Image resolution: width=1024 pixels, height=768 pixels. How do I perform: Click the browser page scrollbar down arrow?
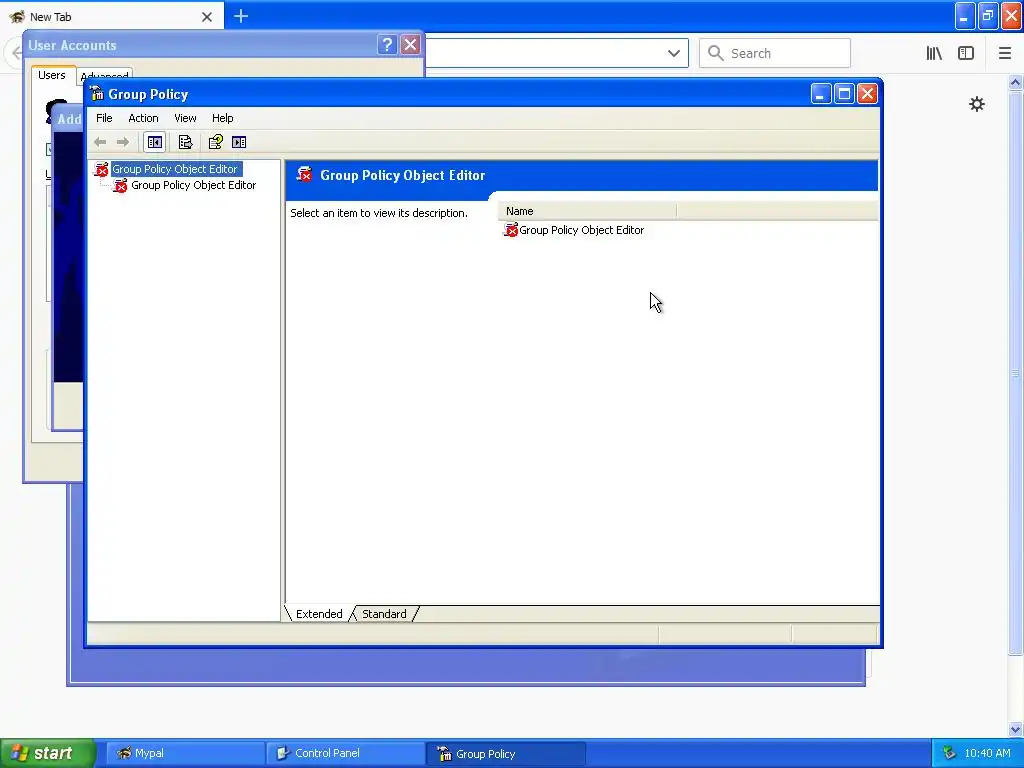pos(1015,729)
